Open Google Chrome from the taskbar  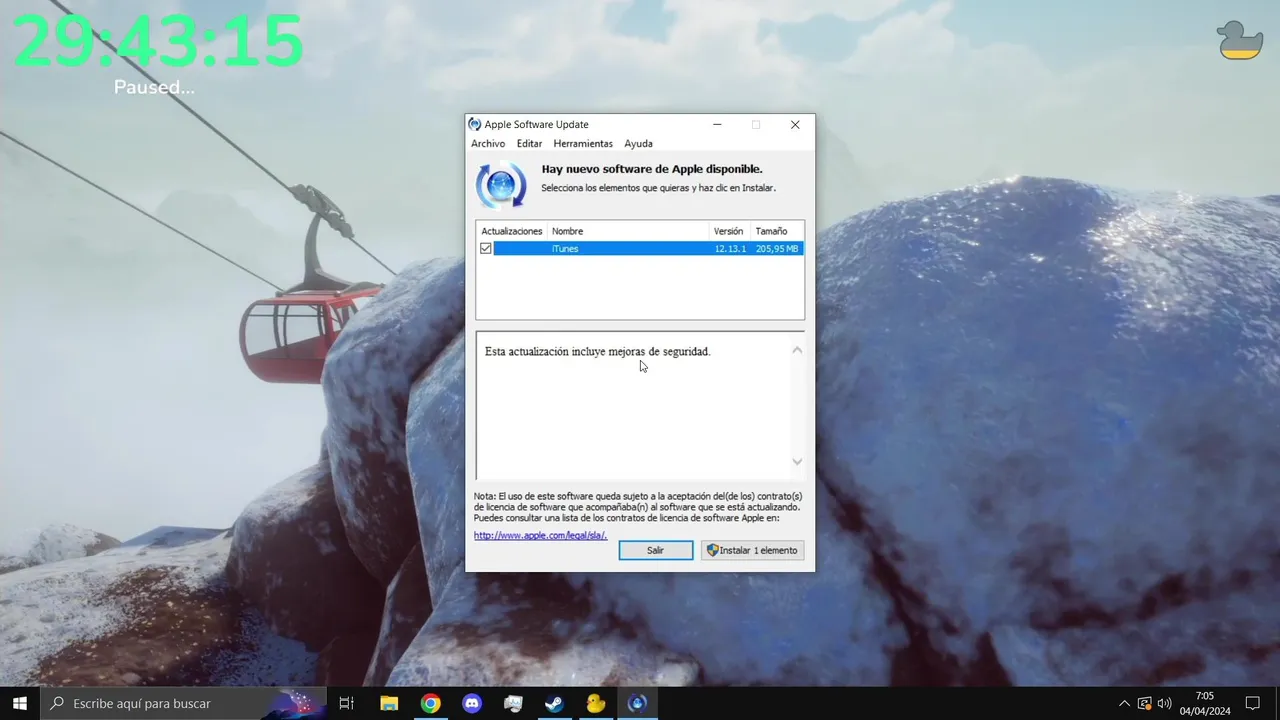click(430, 703)
